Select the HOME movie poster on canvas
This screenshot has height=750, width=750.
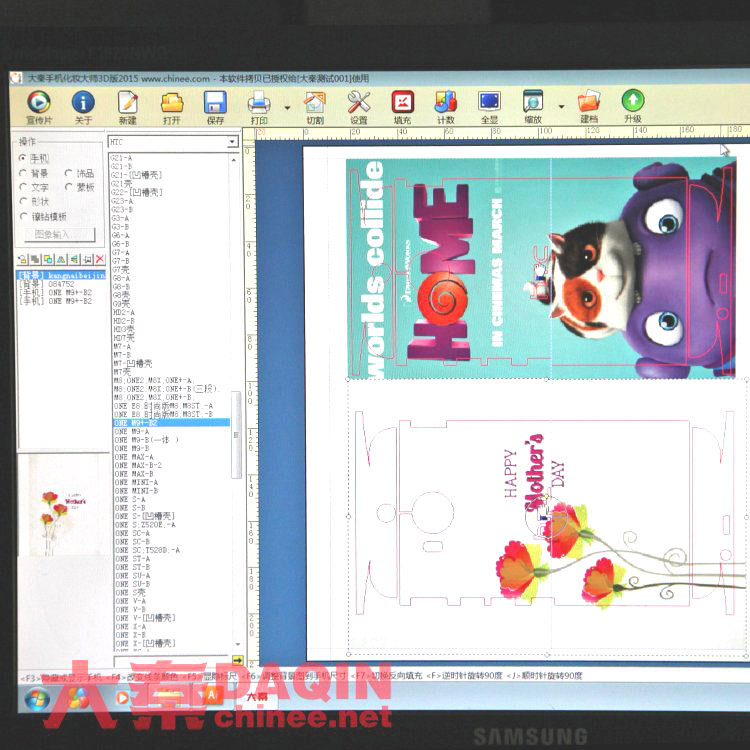click(x=541, y=268)
